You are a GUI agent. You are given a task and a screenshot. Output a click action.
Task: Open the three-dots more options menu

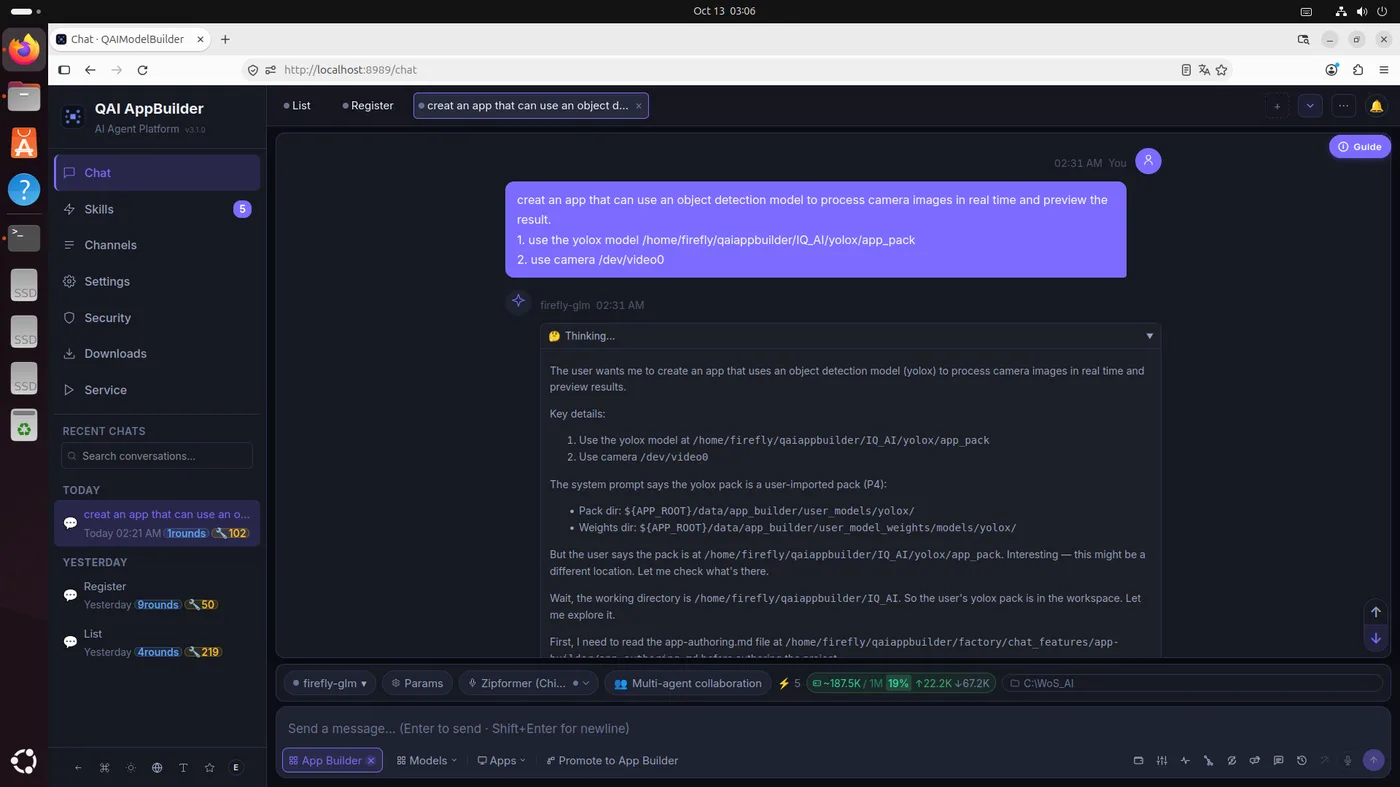(x=1344, y=106)
